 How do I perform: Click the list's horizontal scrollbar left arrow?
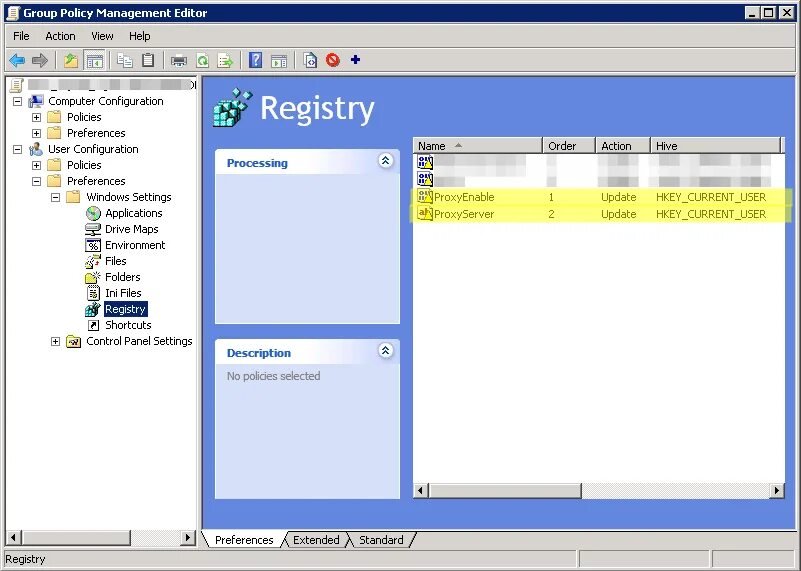tap(421, 491)
